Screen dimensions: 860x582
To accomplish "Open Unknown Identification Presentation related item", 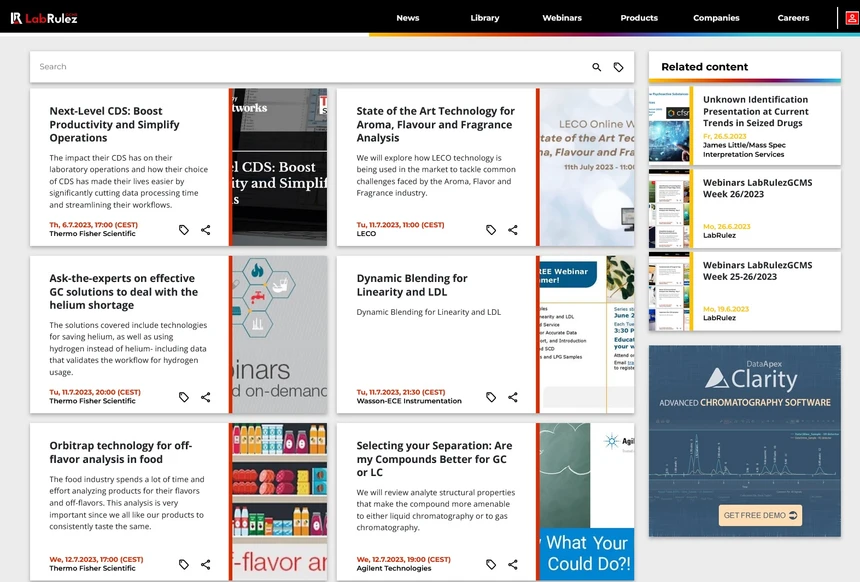I will (756, 111).
